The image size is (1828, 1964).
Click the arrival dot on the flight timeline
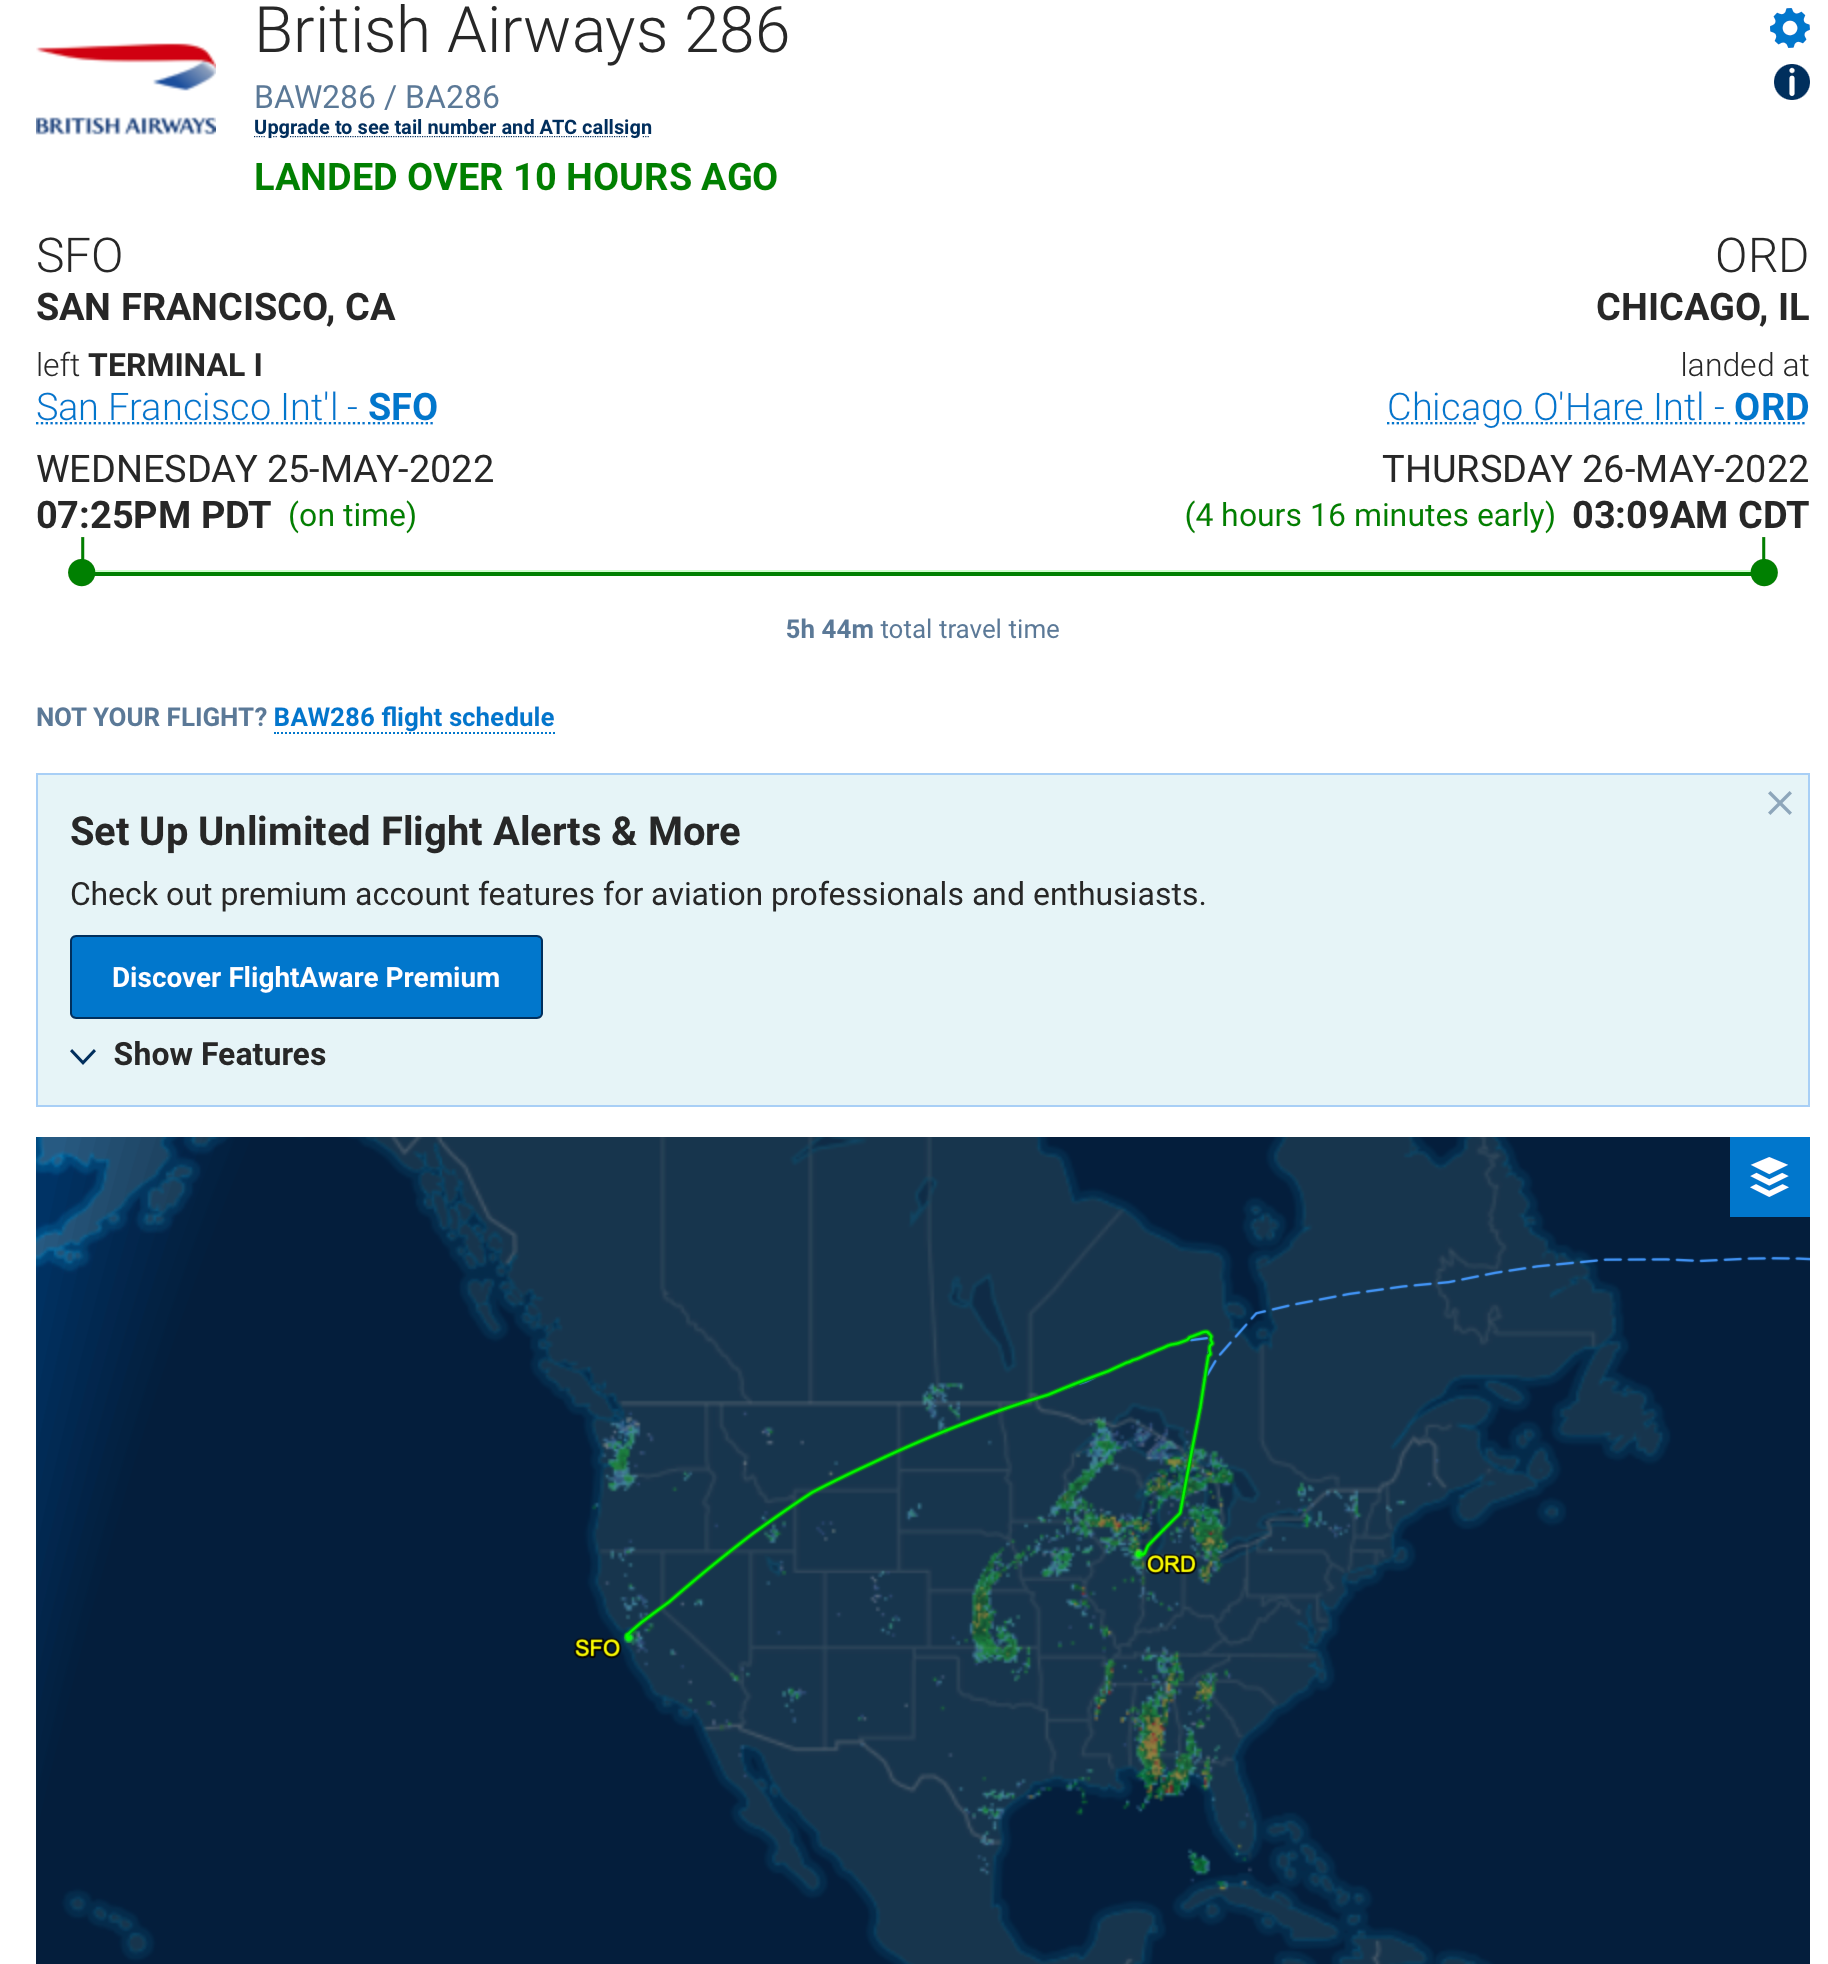(1760, 573)
